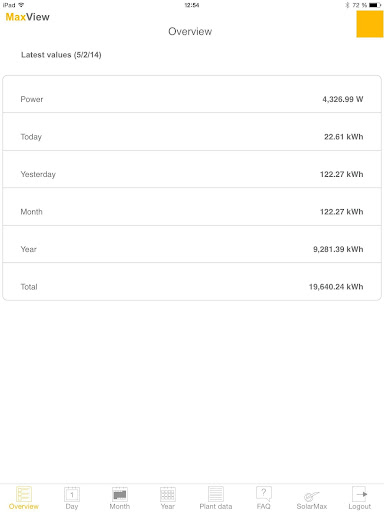Screen dimensions: 384x512
Task: Select the Power row
Action: (x=192, y=94)
